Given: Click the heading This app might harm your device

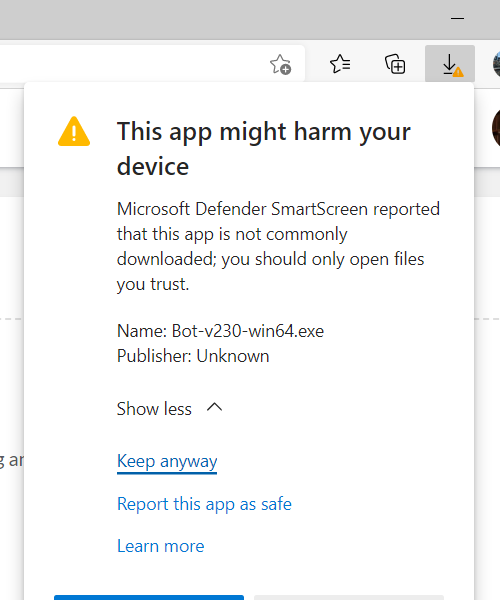Looking at the screenshot, I should [x=264, y=148].
